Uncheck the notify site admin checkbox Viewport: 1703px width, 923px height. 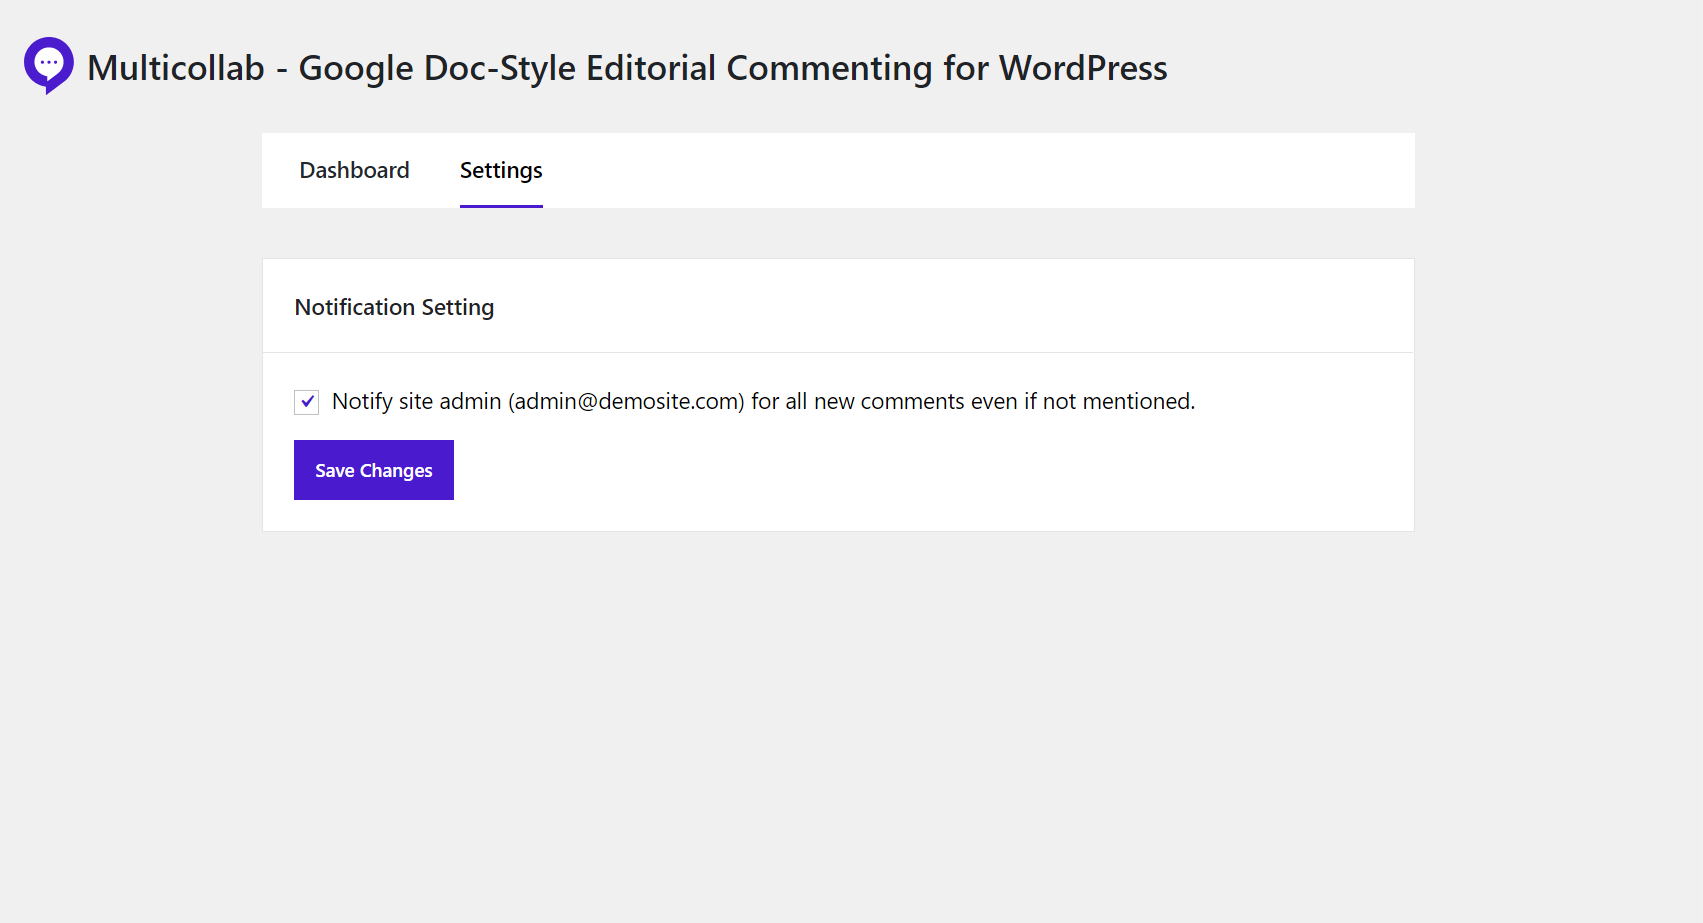click(x=306, y=402)
